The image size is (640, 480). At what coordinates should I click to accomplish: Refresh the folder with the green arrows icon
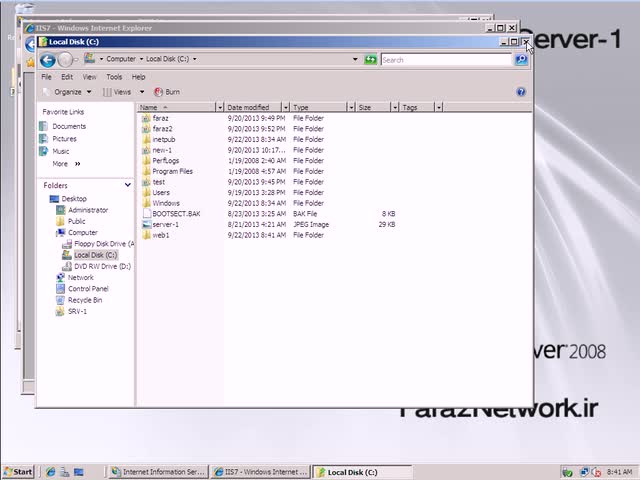coord(370,60)
